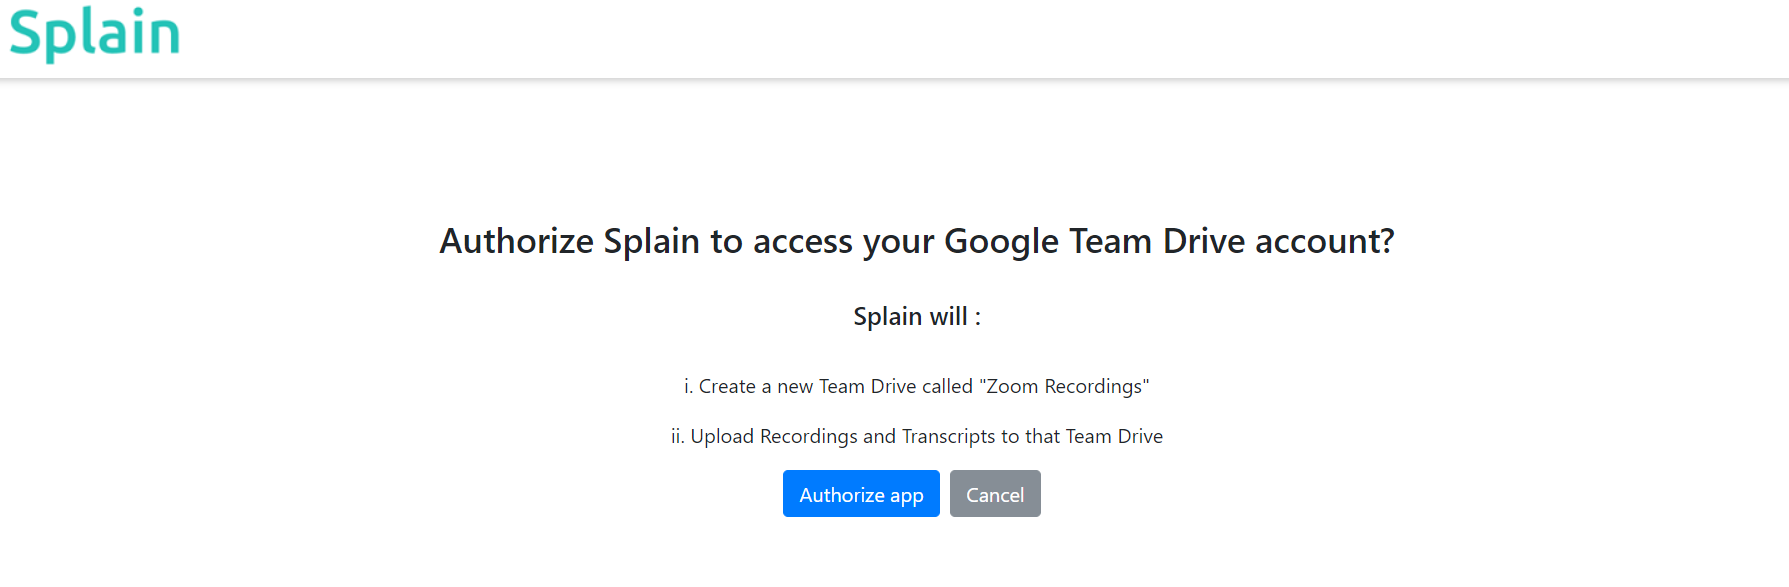
Task: Click the word "Create" in step i
Action: (727, 386)
